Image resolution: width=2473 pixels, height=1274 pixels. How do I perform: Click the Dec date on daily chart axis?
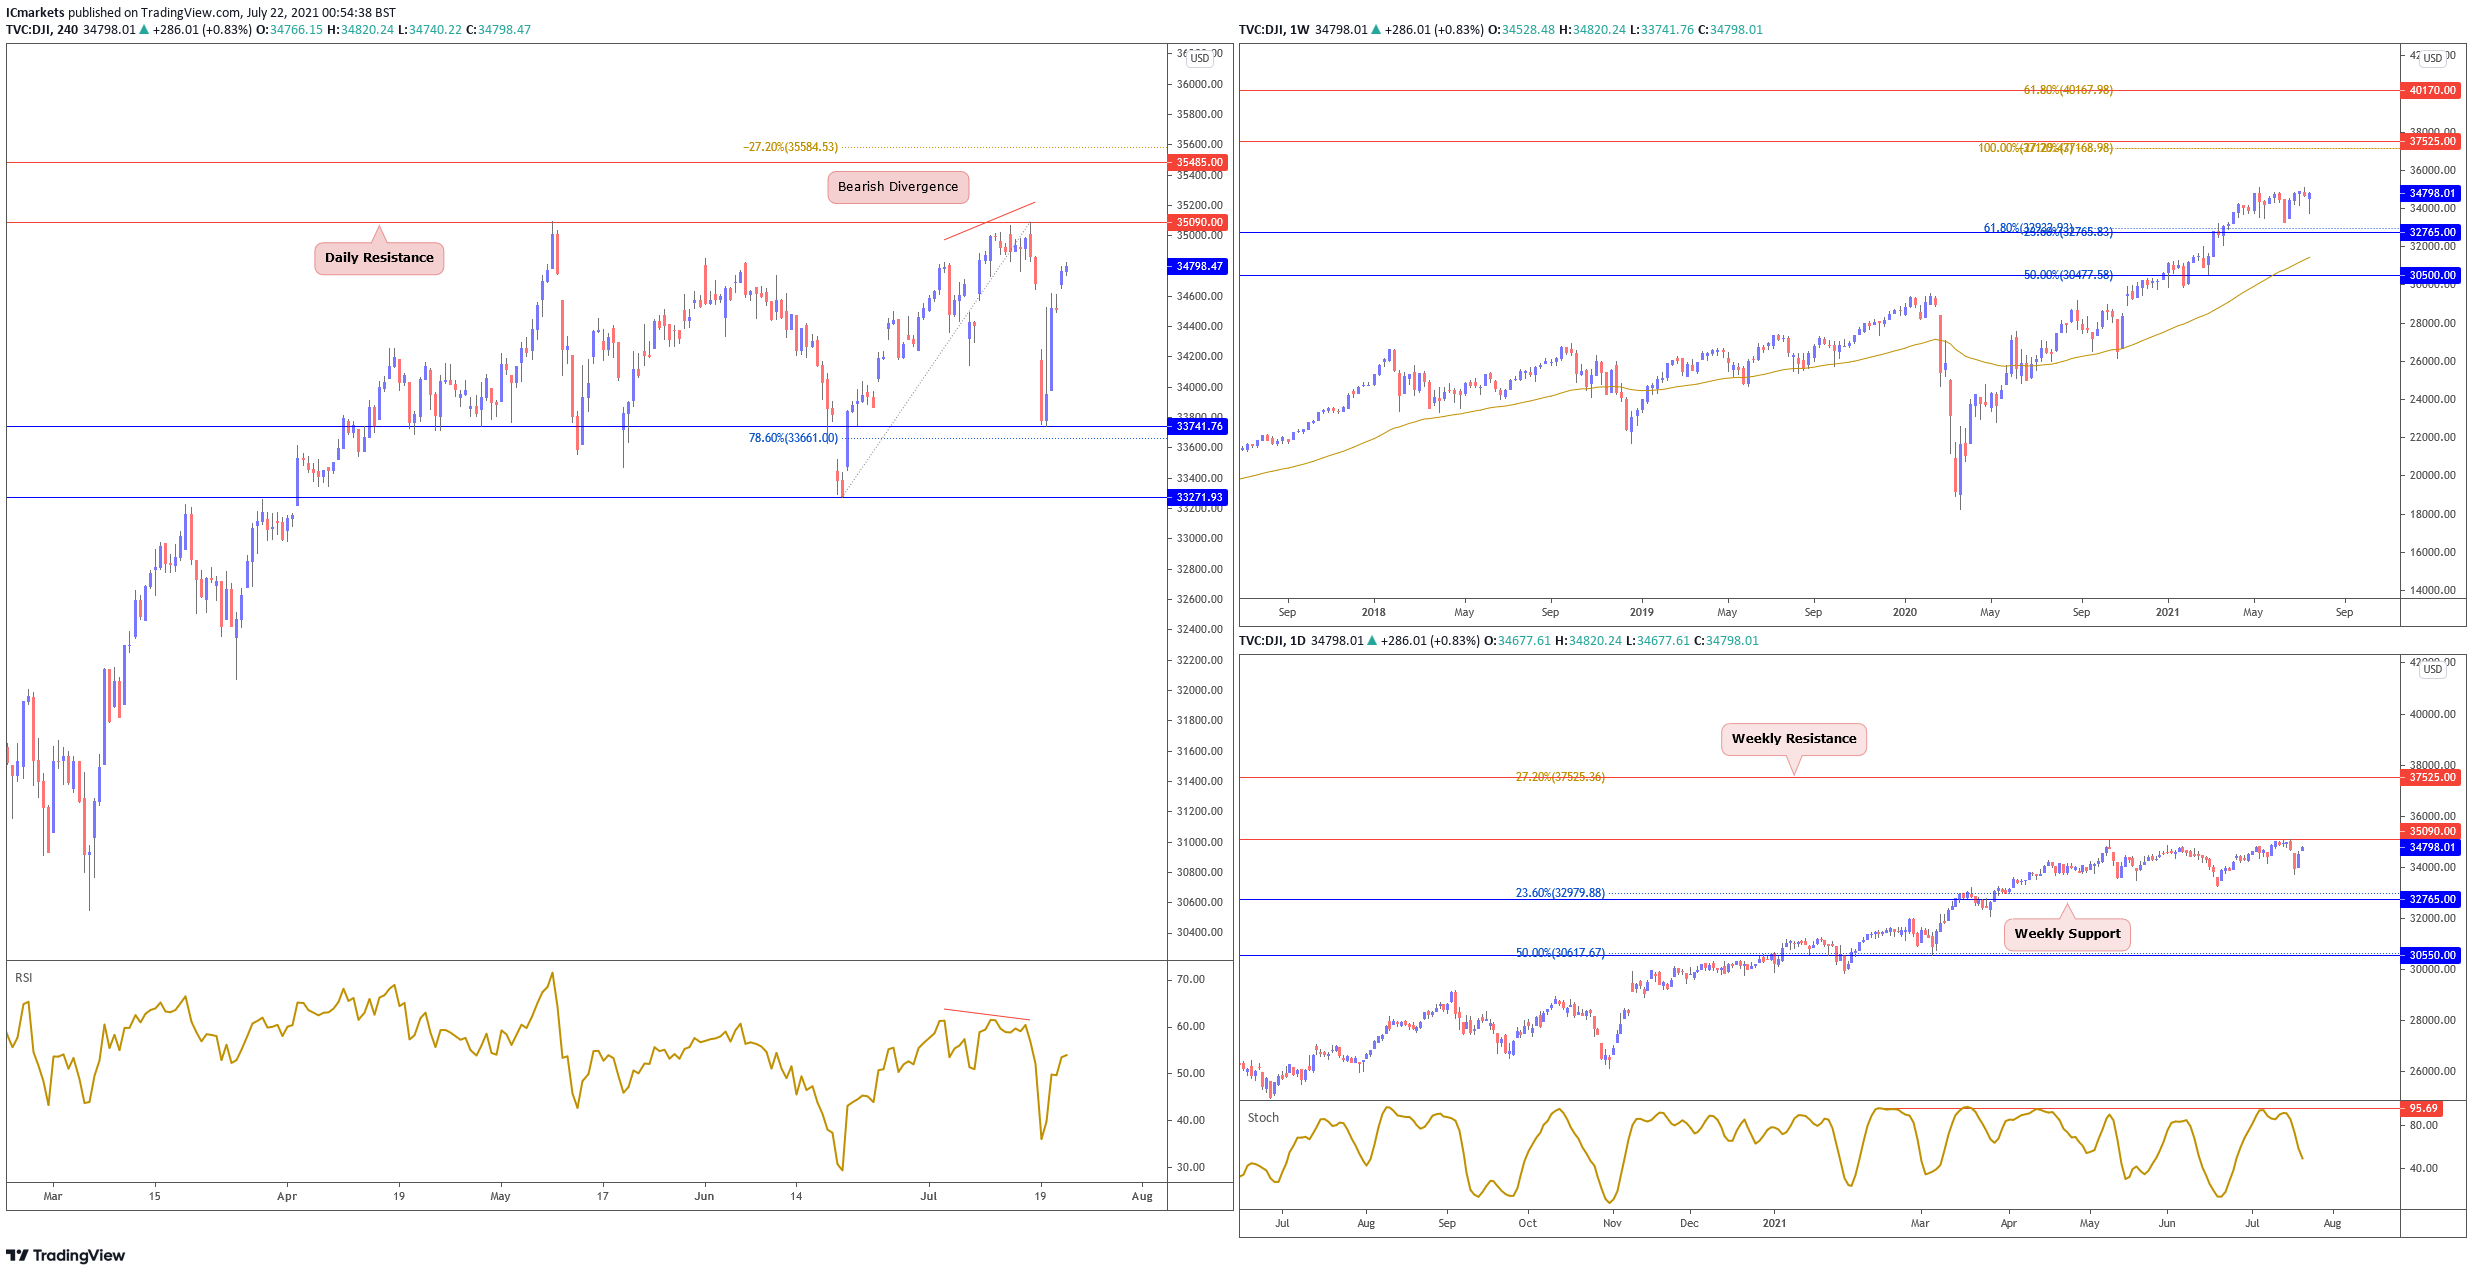(1689, 1223)
